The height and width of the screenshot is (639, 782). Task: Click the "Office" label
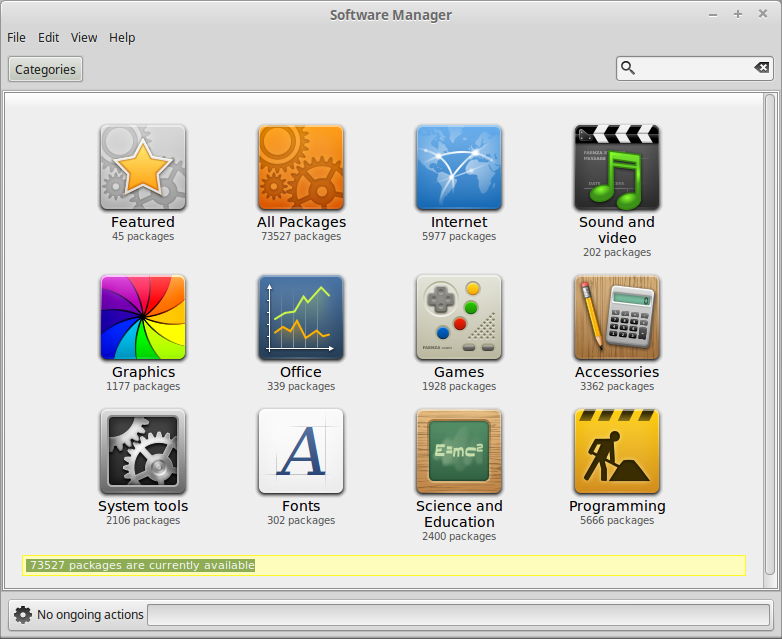click(301, 372)
